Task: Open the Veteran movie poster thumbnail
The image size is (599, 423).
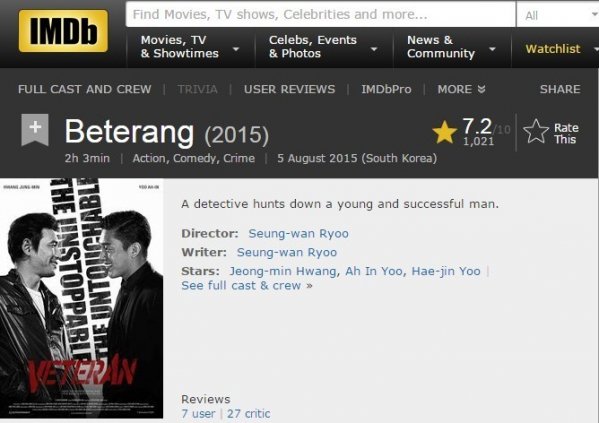Action: 81,298
